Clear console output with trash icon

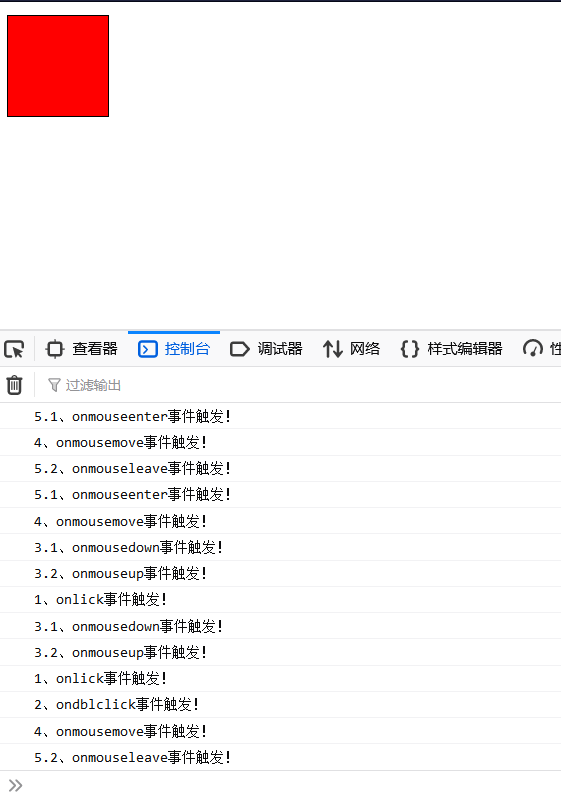click(x=14, y=385)
